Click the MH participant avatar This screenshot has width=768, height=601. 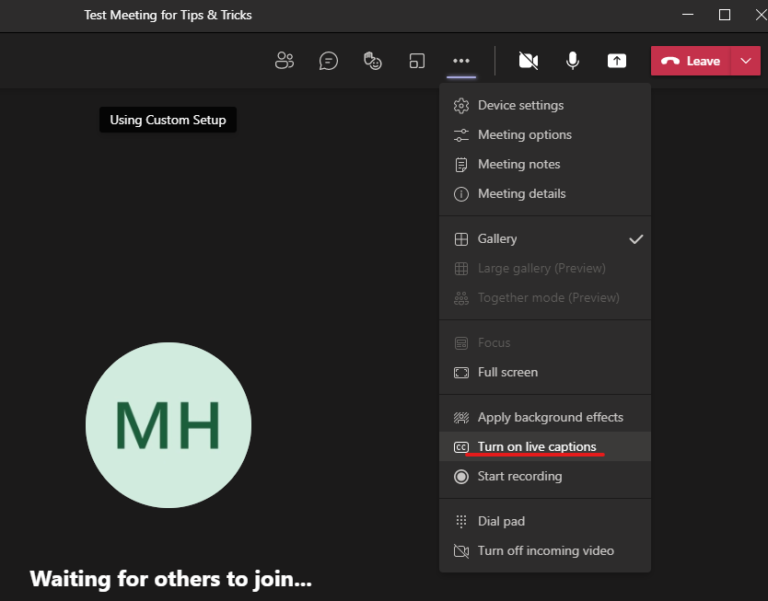[168, 425]
